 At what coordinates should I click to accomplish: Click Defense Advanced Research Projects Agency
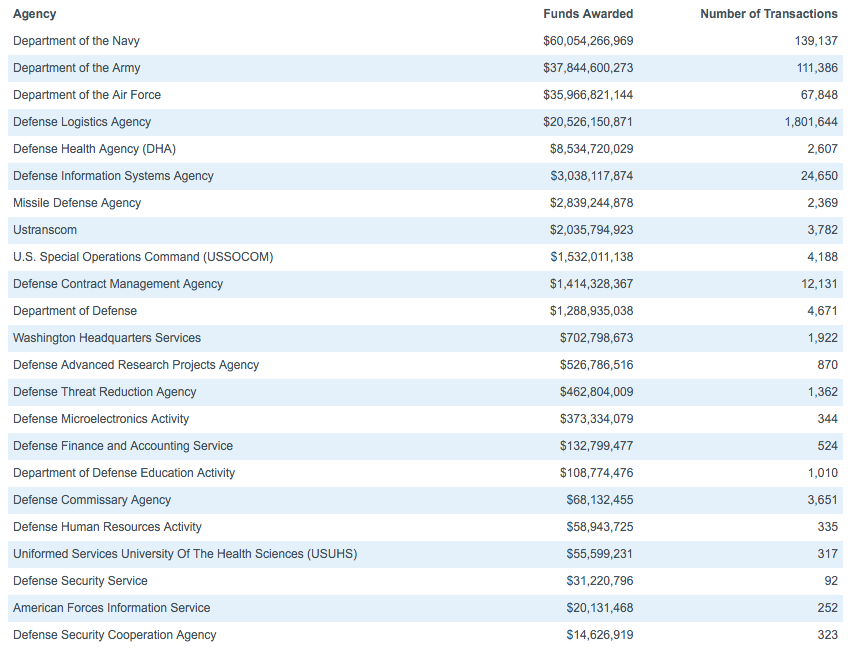pos(136,365)
